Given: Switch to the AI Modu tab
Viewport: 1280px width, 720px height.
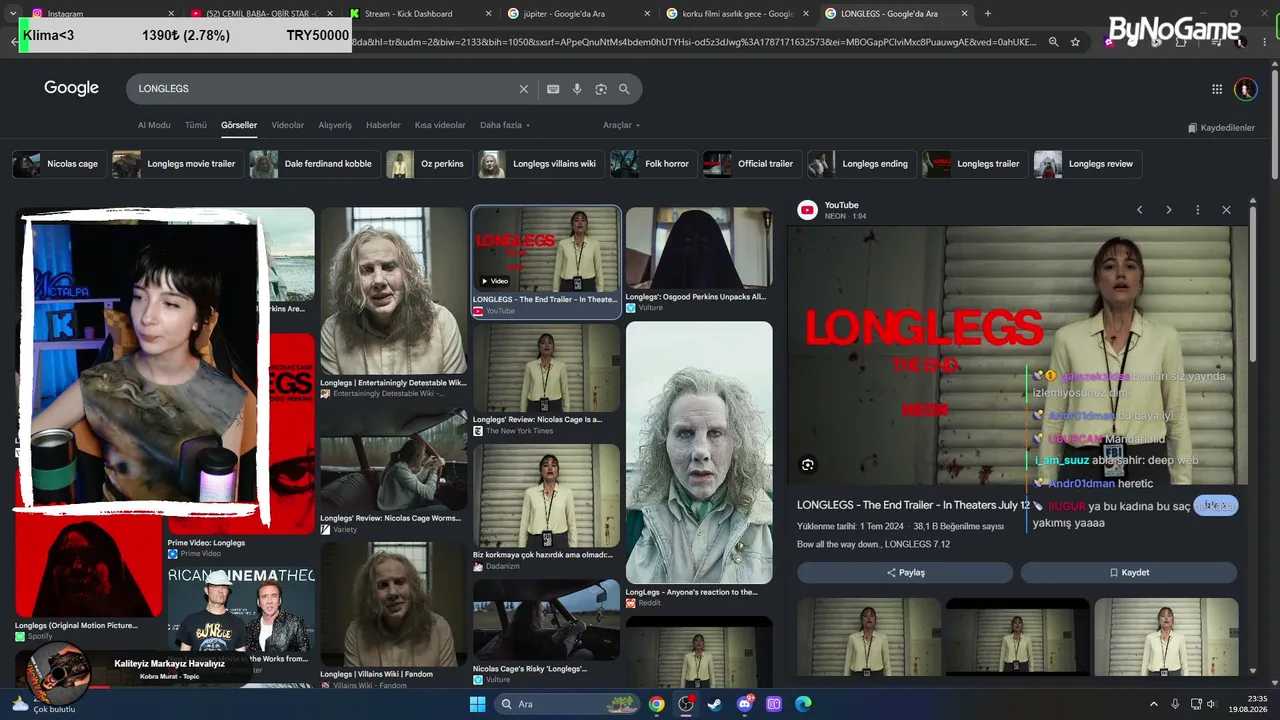Looking at the screenshot, I should 154,125.
